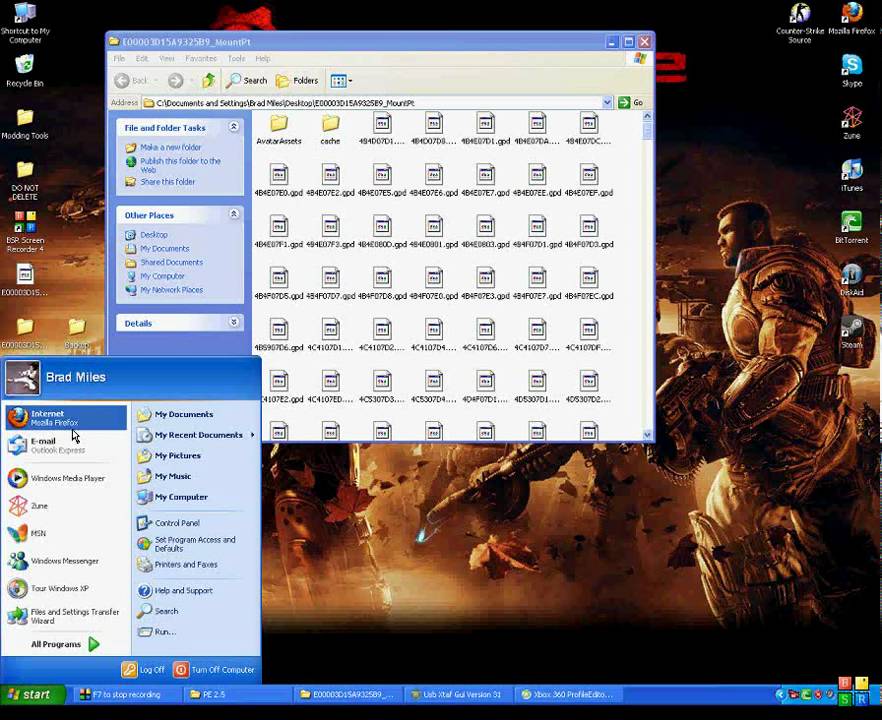Screen dimensions: 882x720
Task: Select Counter-Strike Source desktop icon
Action: [x=799, y=23]
